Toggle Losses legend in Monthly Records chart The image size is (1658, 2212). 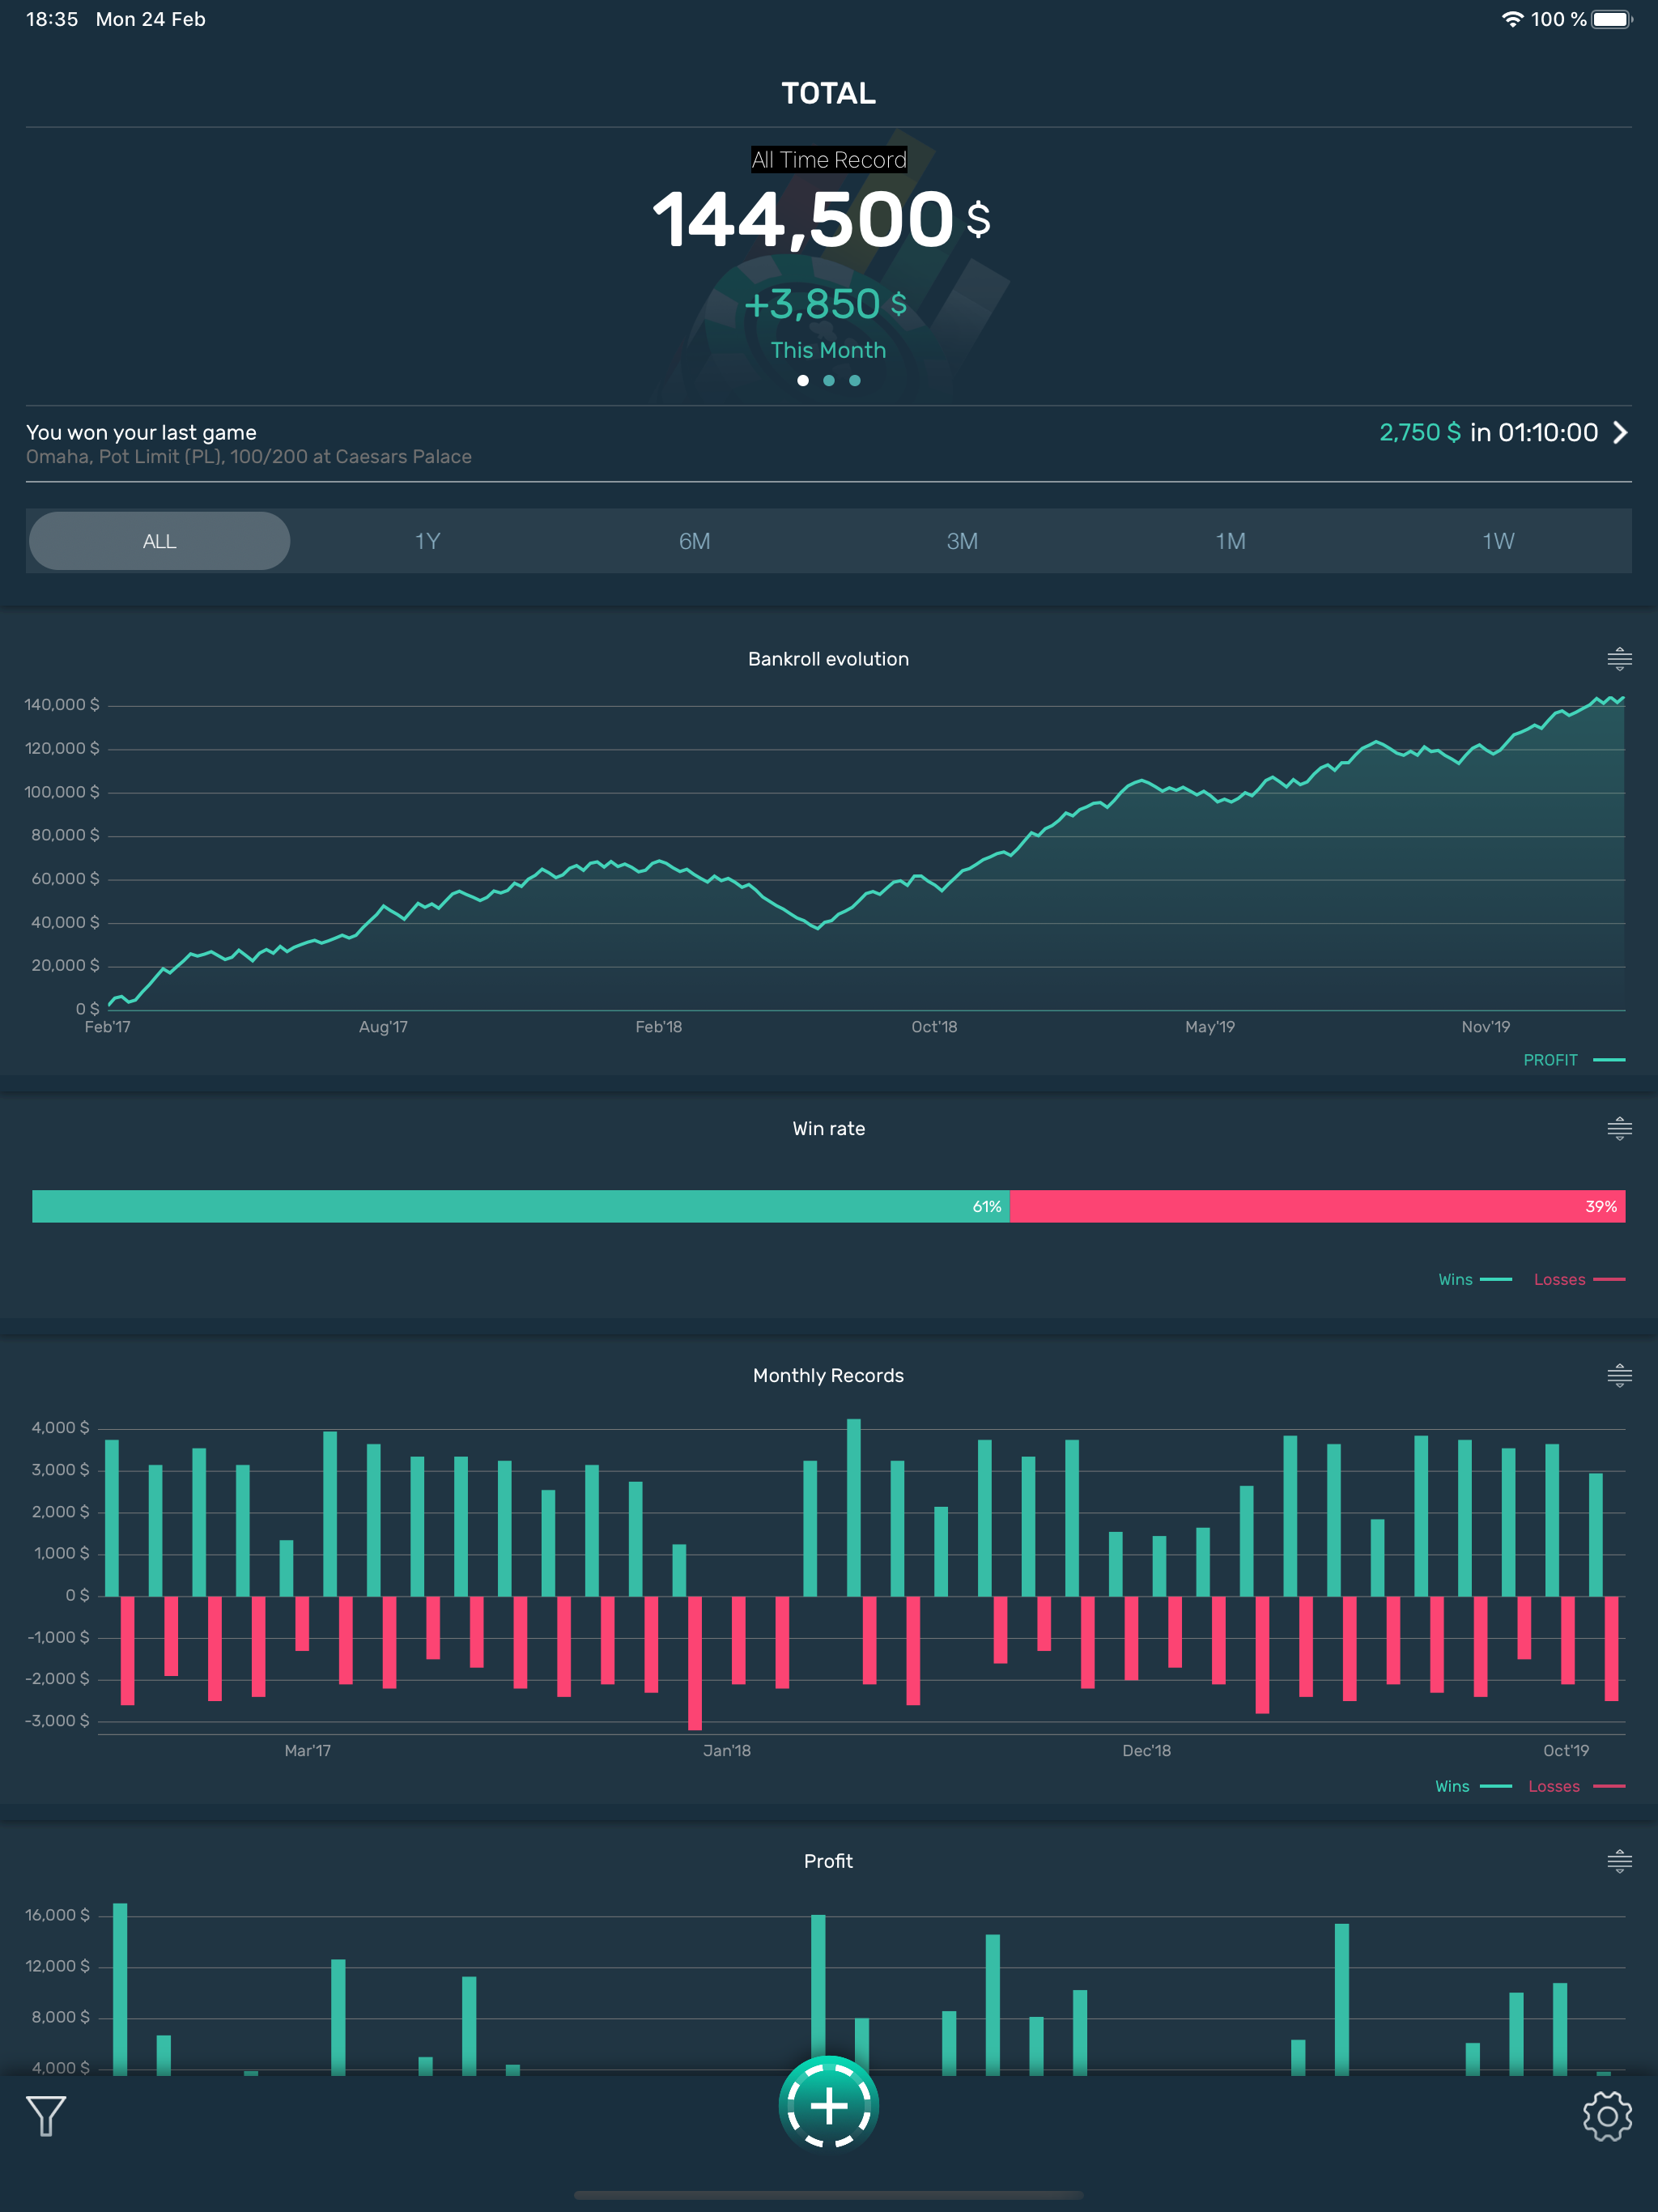1576,1787
